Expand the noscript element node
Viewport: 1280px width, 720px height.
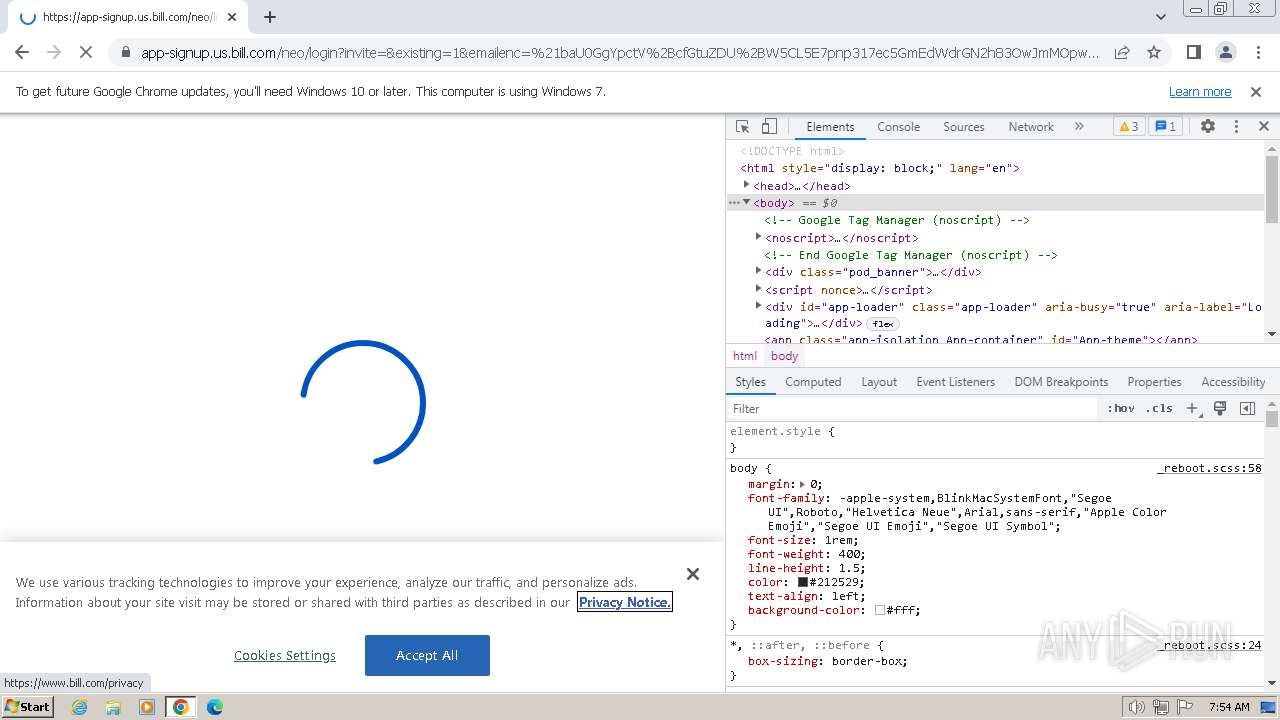tap(758, 237)
